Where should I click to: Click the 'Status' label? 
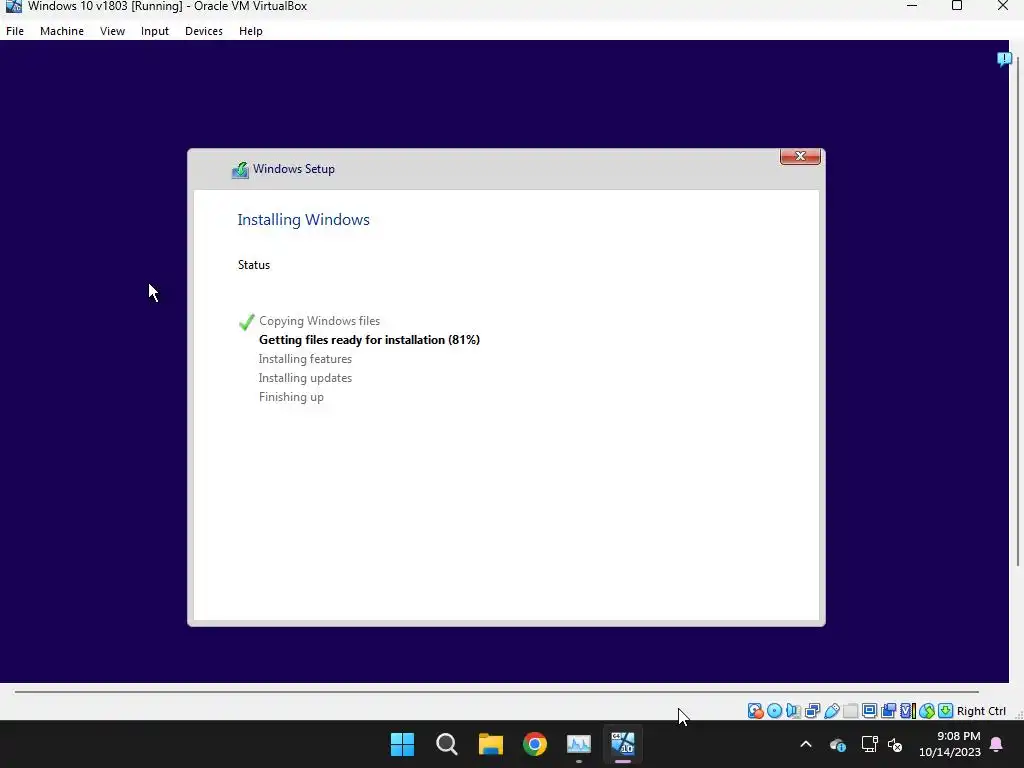253,264
